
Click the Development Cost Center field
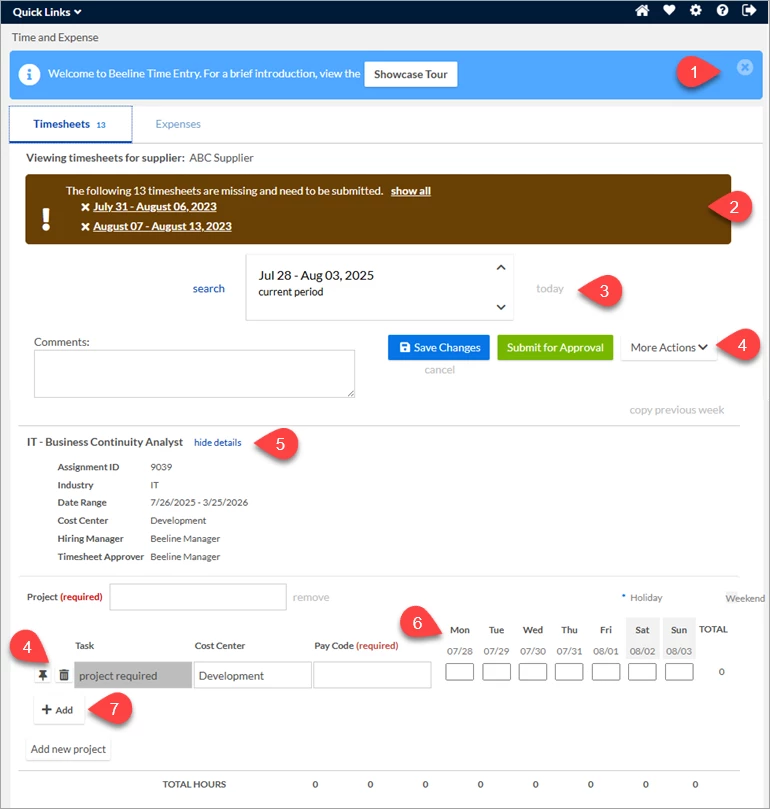pyautogui.click(x=252, y=675)
